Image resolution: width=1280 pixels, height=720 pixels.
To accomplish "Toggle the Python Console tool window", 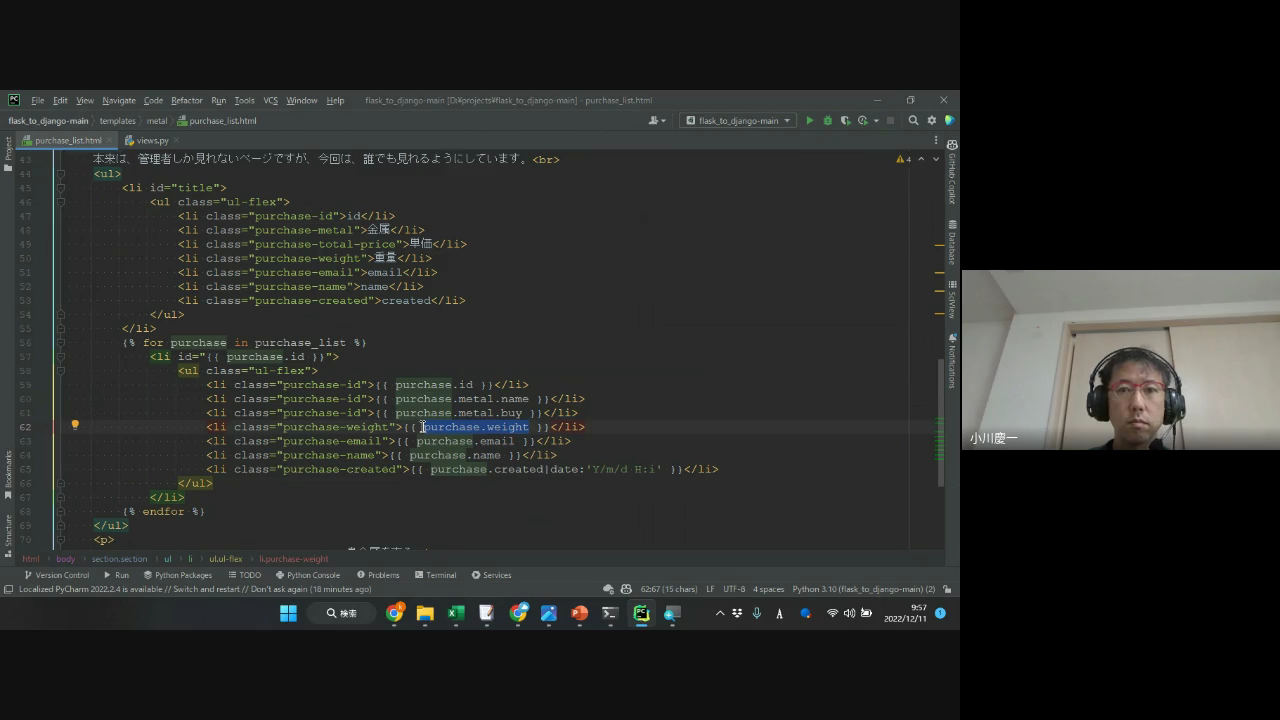I will click(x=308, y=575).
